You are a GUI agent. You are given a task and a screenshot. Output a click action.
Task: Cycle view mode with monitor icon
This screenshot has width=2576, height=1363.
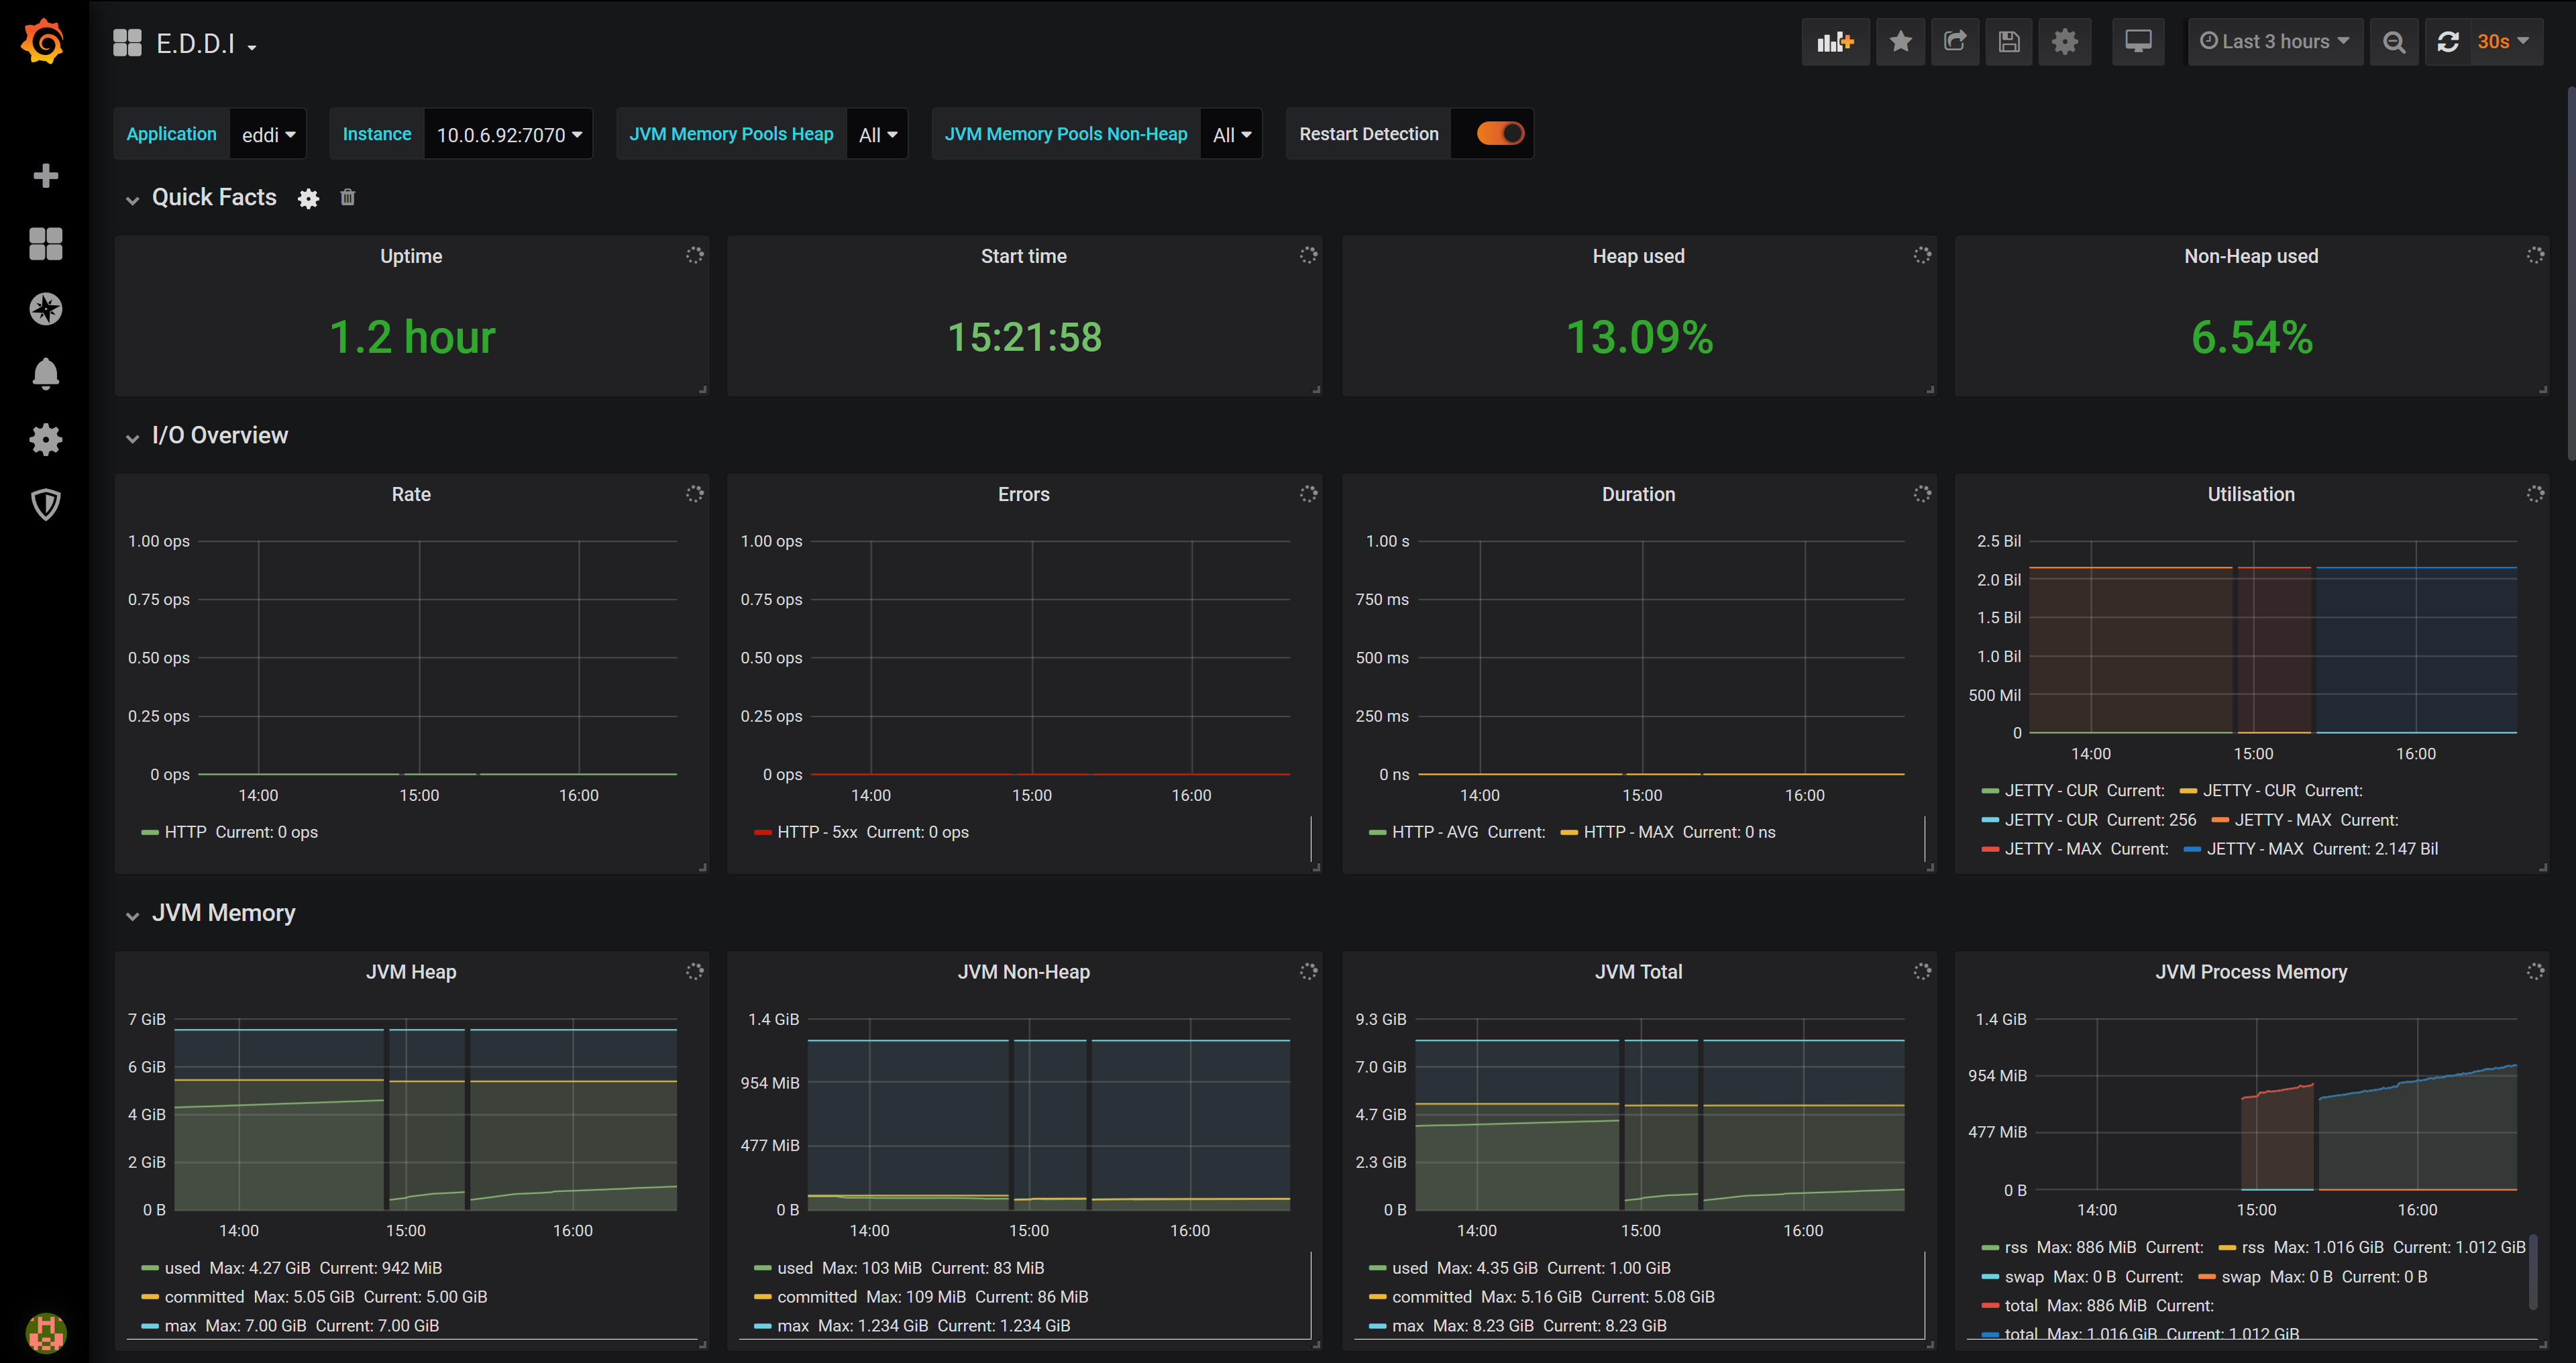pos(2138,42)
